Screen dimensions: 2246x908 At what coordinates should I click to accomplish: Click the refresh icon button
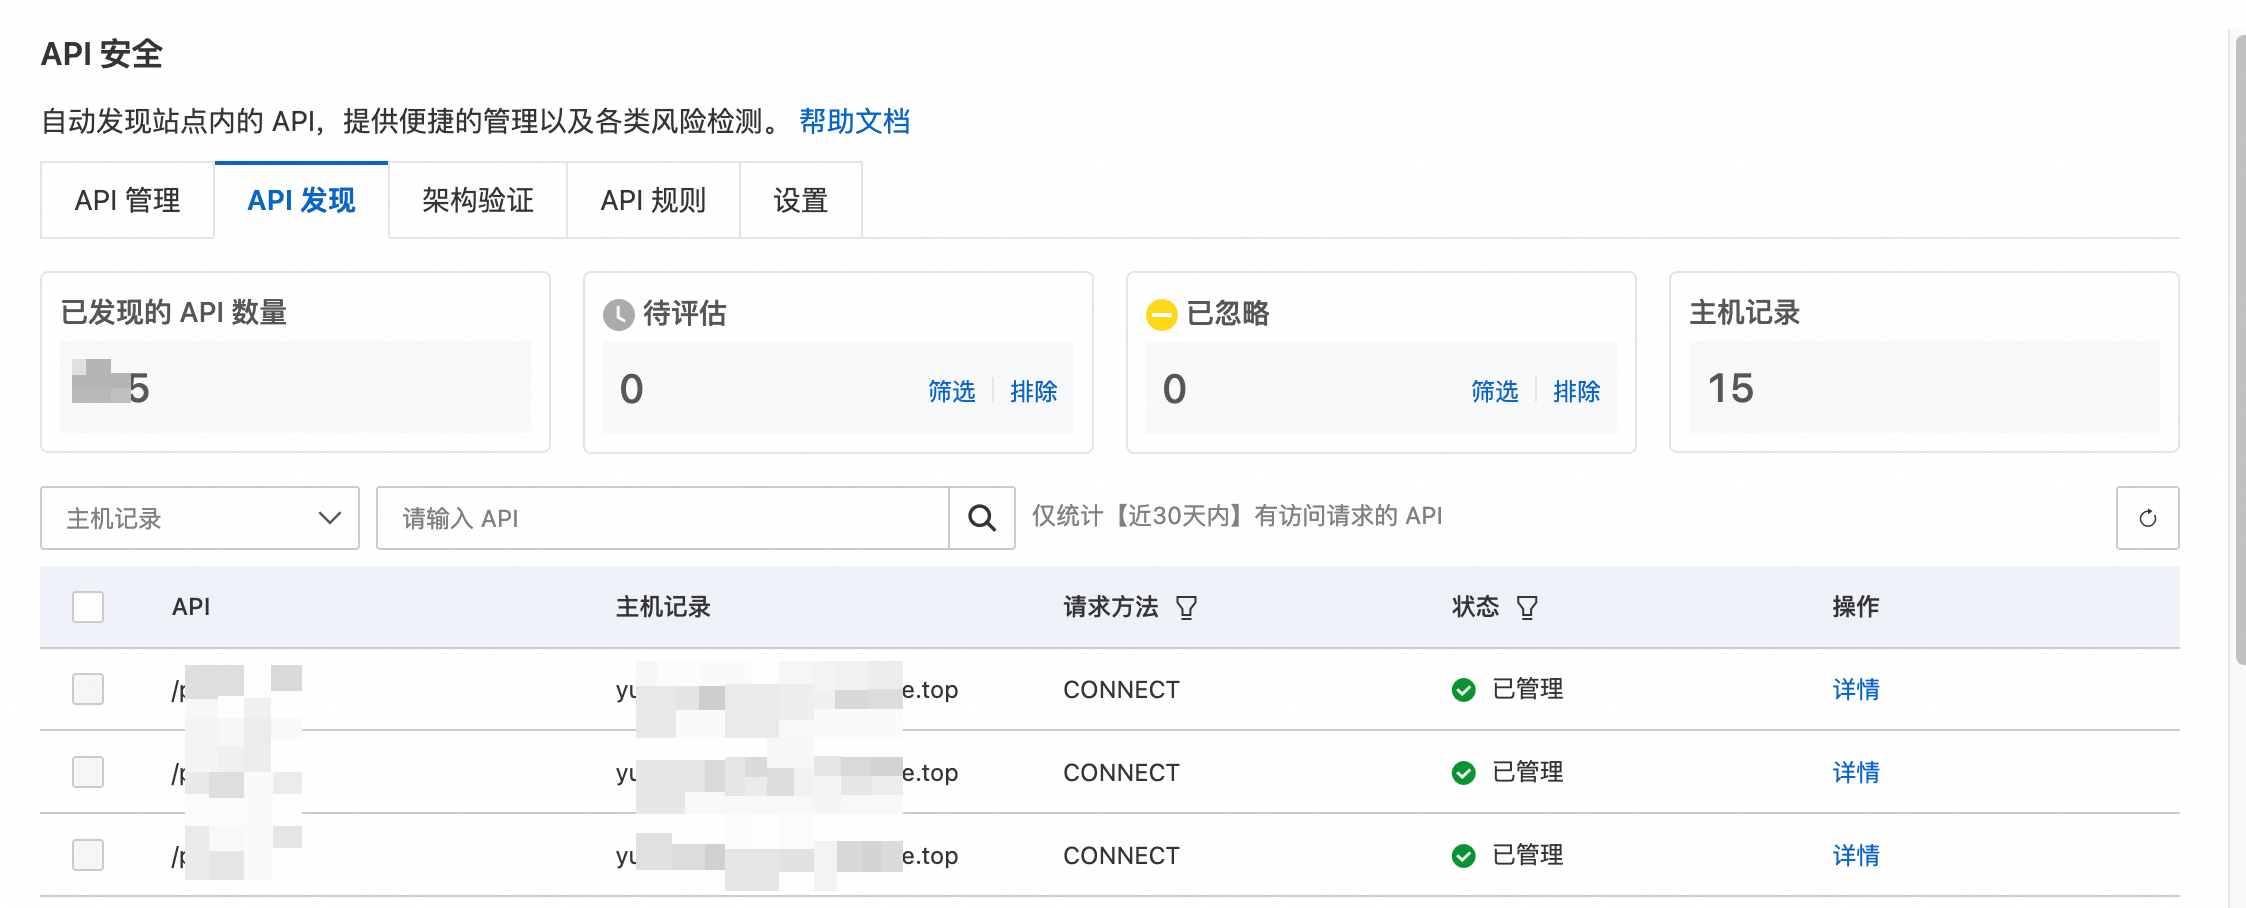tap(2147, 518)
